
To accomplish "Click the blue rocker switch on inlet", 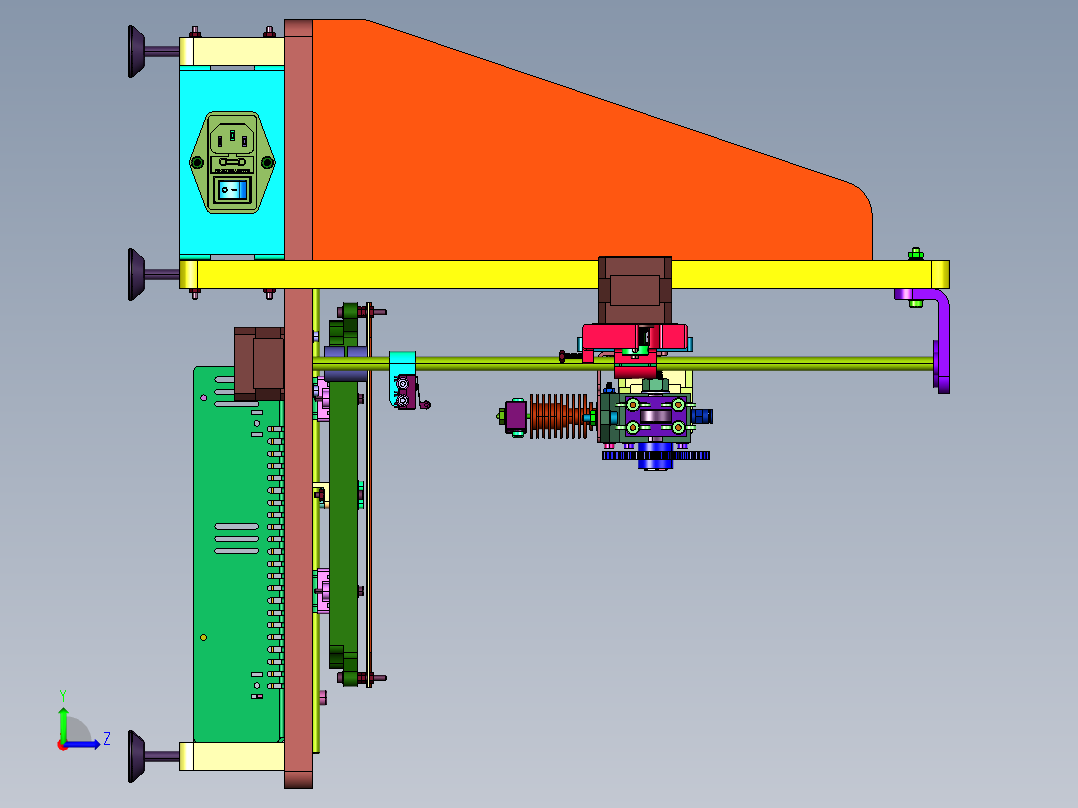I will pos(232,189).
